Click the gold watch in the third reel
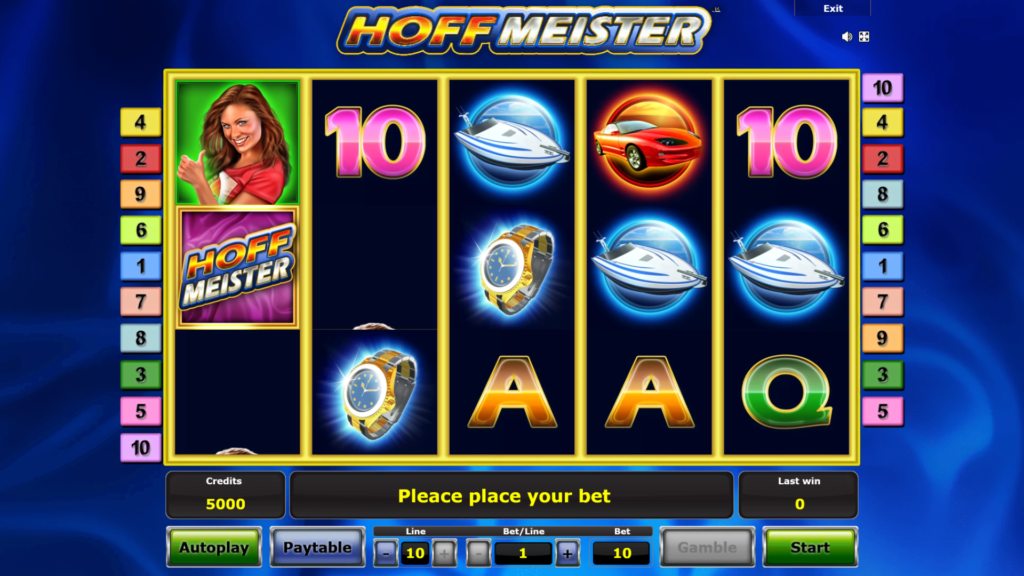The height and width of the screenshot is (576, 1024). [x=513, y=268]
